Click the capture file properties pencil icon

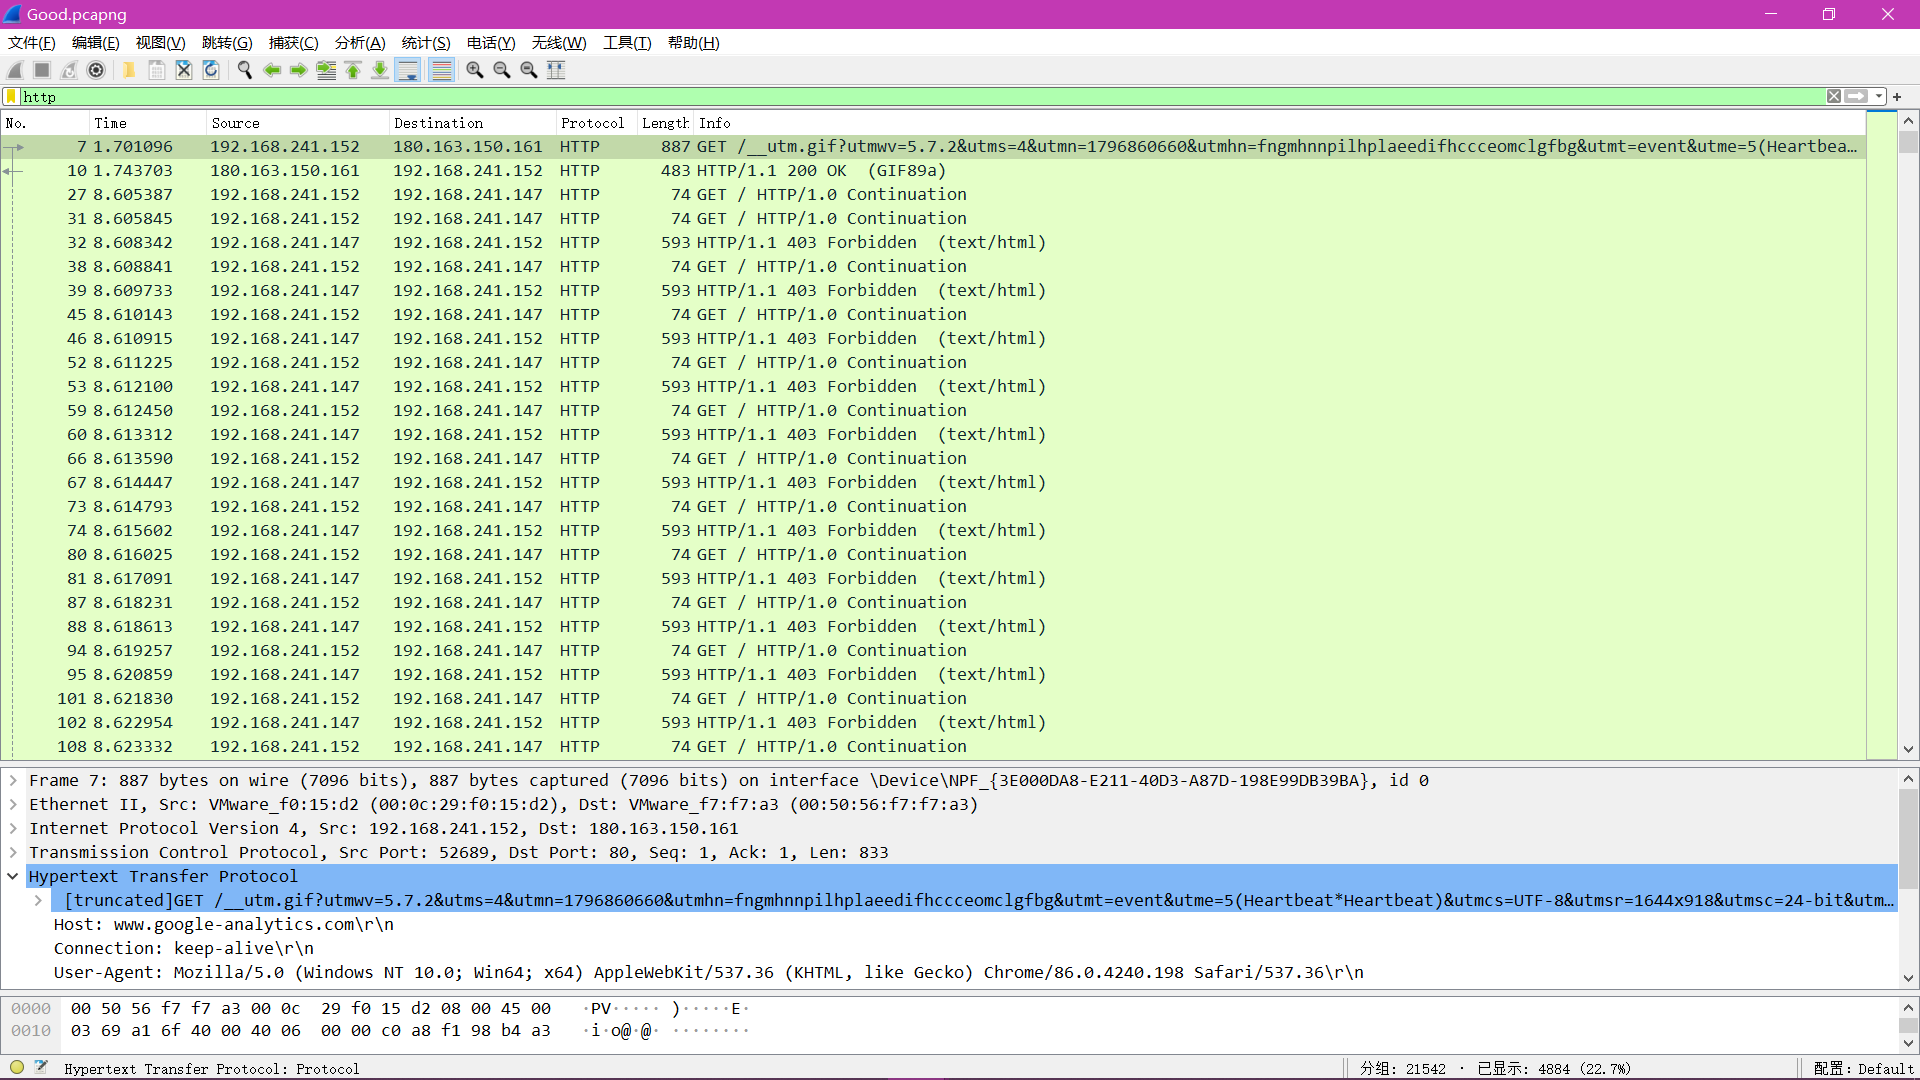coord(41,1067)
